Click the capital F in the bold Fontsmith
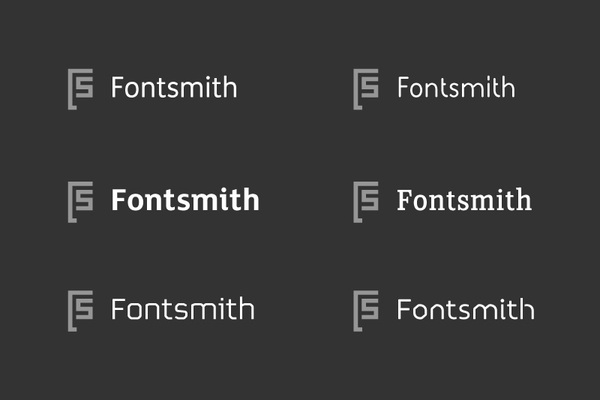Screen dimensions: 600x400 [119, 200]
